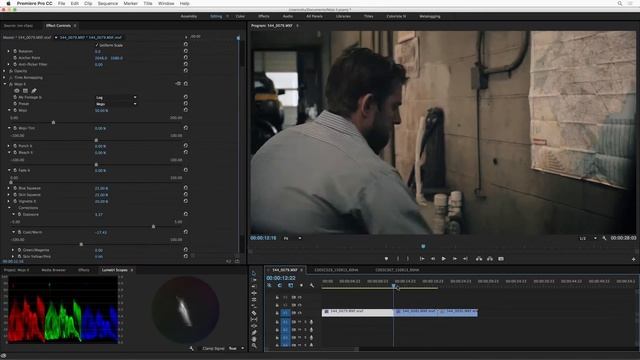The width and height of the screenshot is (640, 360).
Task: Collapse the Corrections group
Action: pyautogui.click(x=9, y=208)
